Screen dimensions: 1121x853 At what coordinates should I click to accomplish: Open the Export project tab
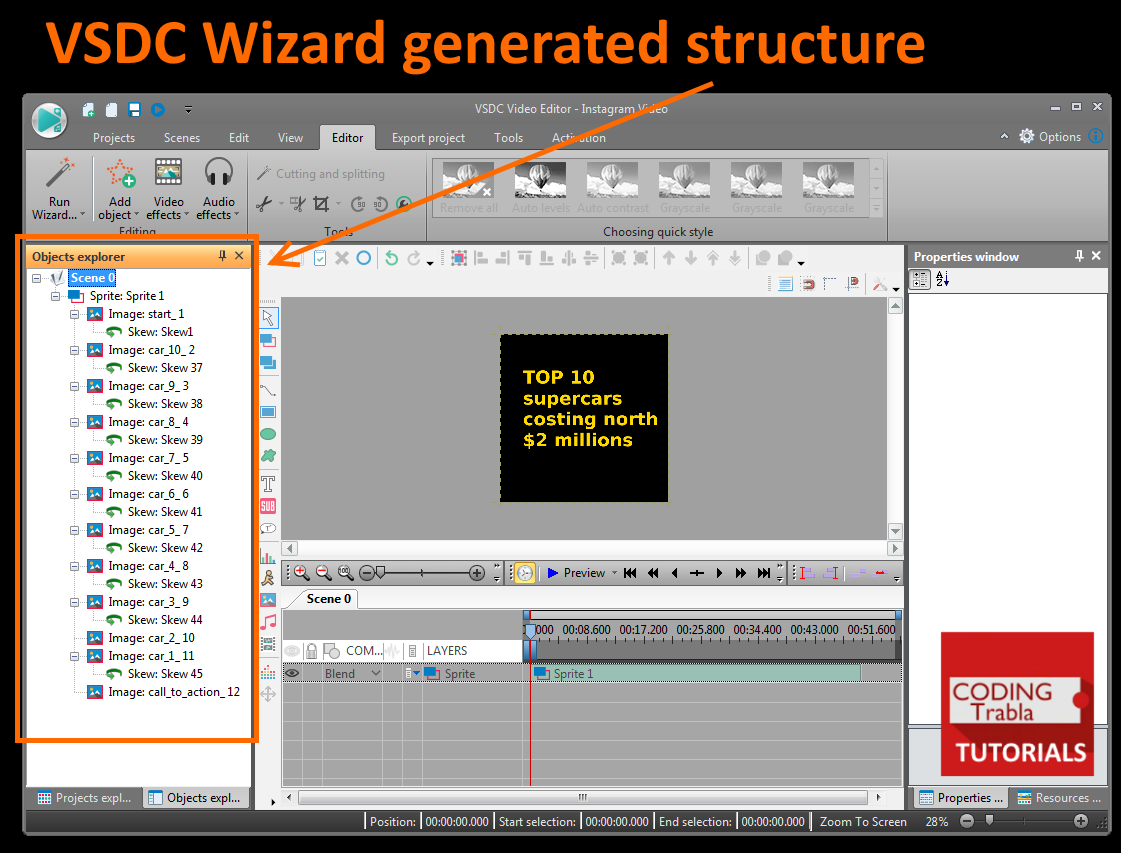tap(428, 138)
